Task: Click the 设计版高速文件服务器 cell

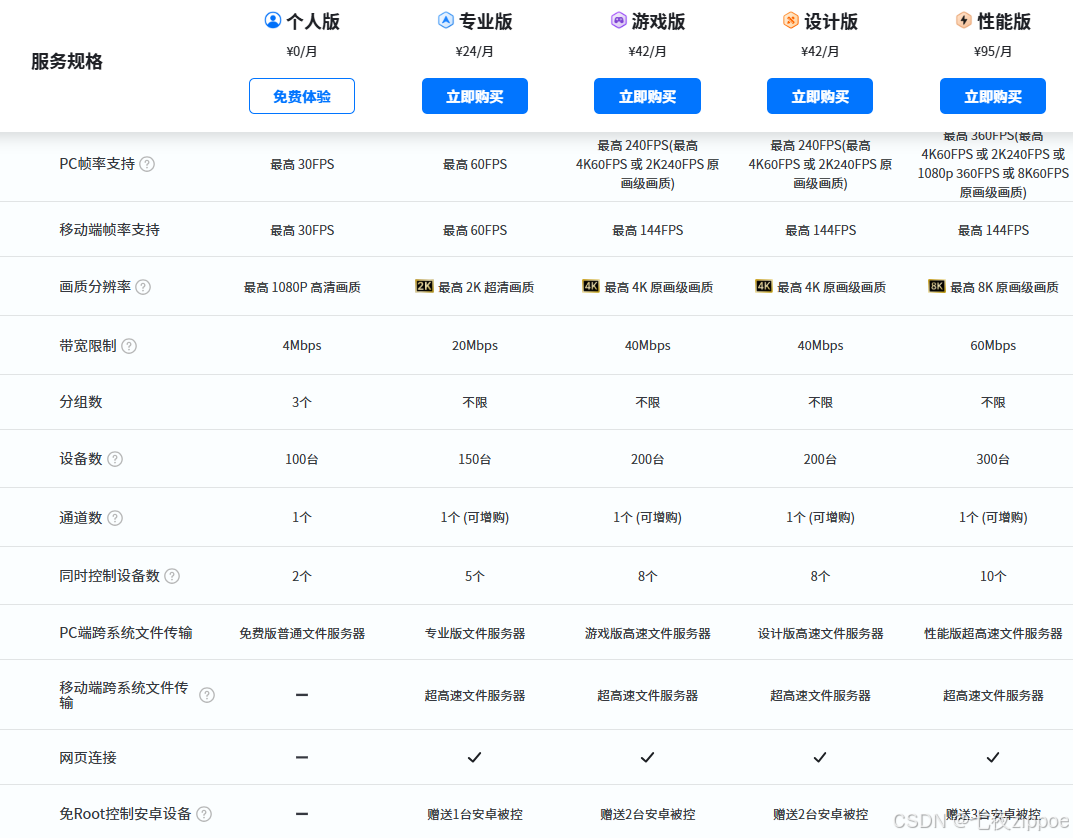Action: [820, 634]
